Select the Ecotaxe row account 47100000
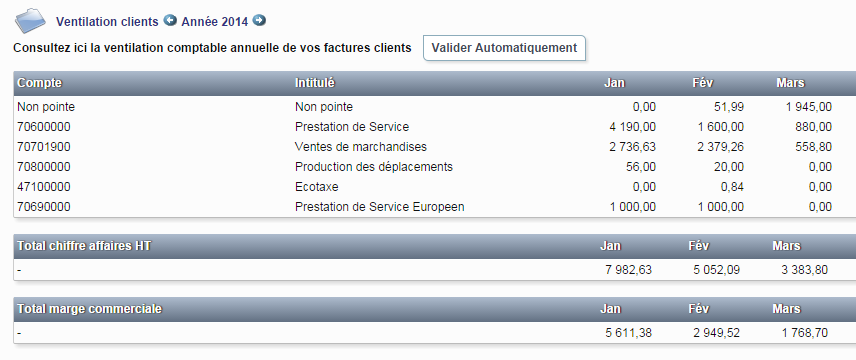 point(44,187)
